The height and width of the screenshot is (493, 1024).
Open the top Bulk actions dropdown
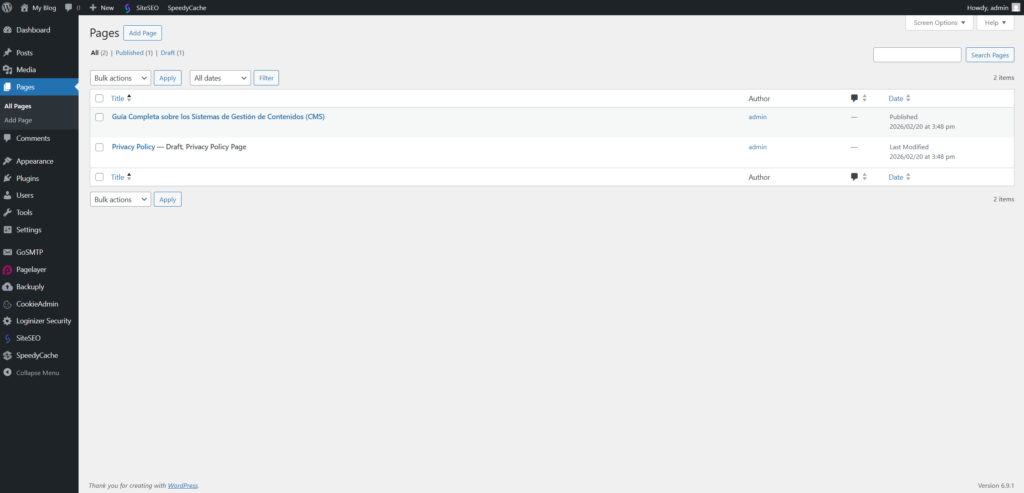tap(120, 77)
